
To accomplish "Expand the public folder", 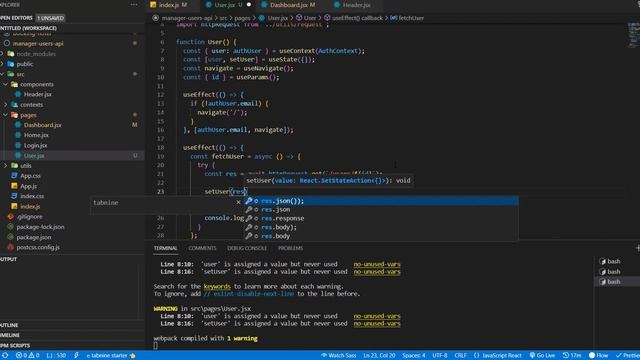I will pos(24,64).
